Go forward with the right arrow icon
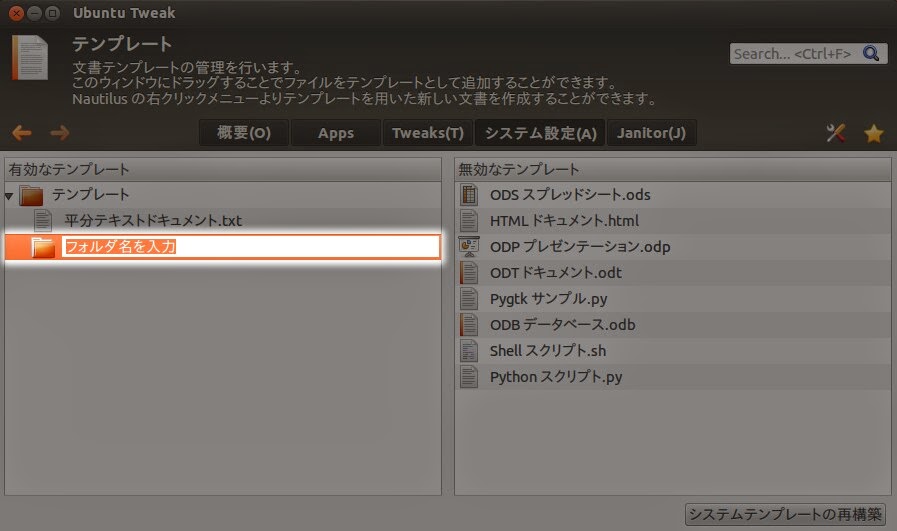This screenshot has width=897, height=531. pos(59,133)
